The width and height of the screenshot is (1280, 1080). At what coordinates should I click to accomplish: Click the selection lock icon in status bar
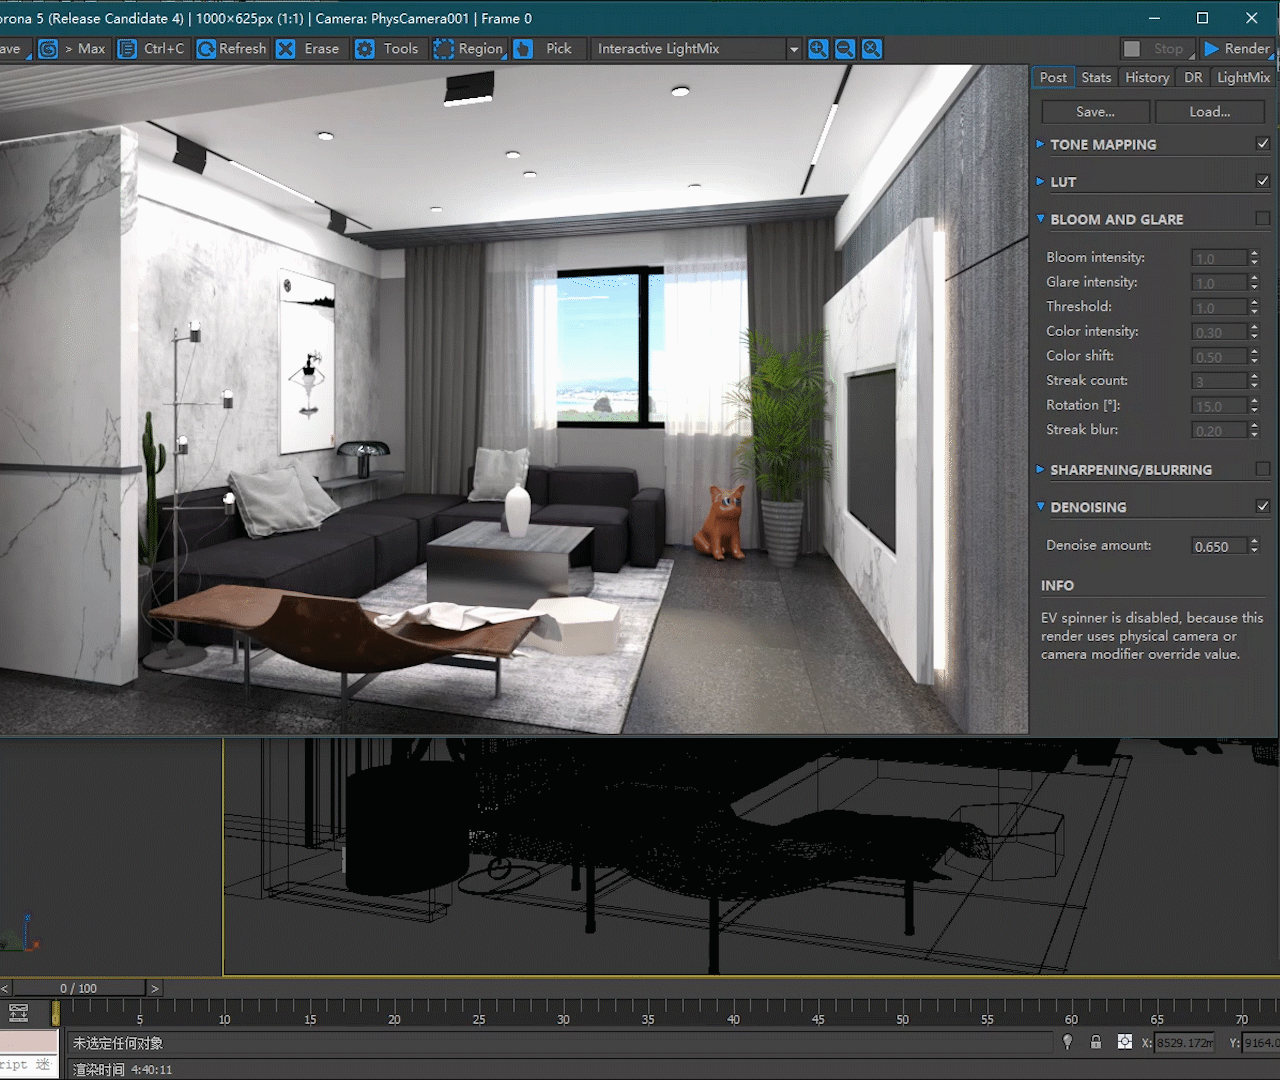pos(1096,1042)
